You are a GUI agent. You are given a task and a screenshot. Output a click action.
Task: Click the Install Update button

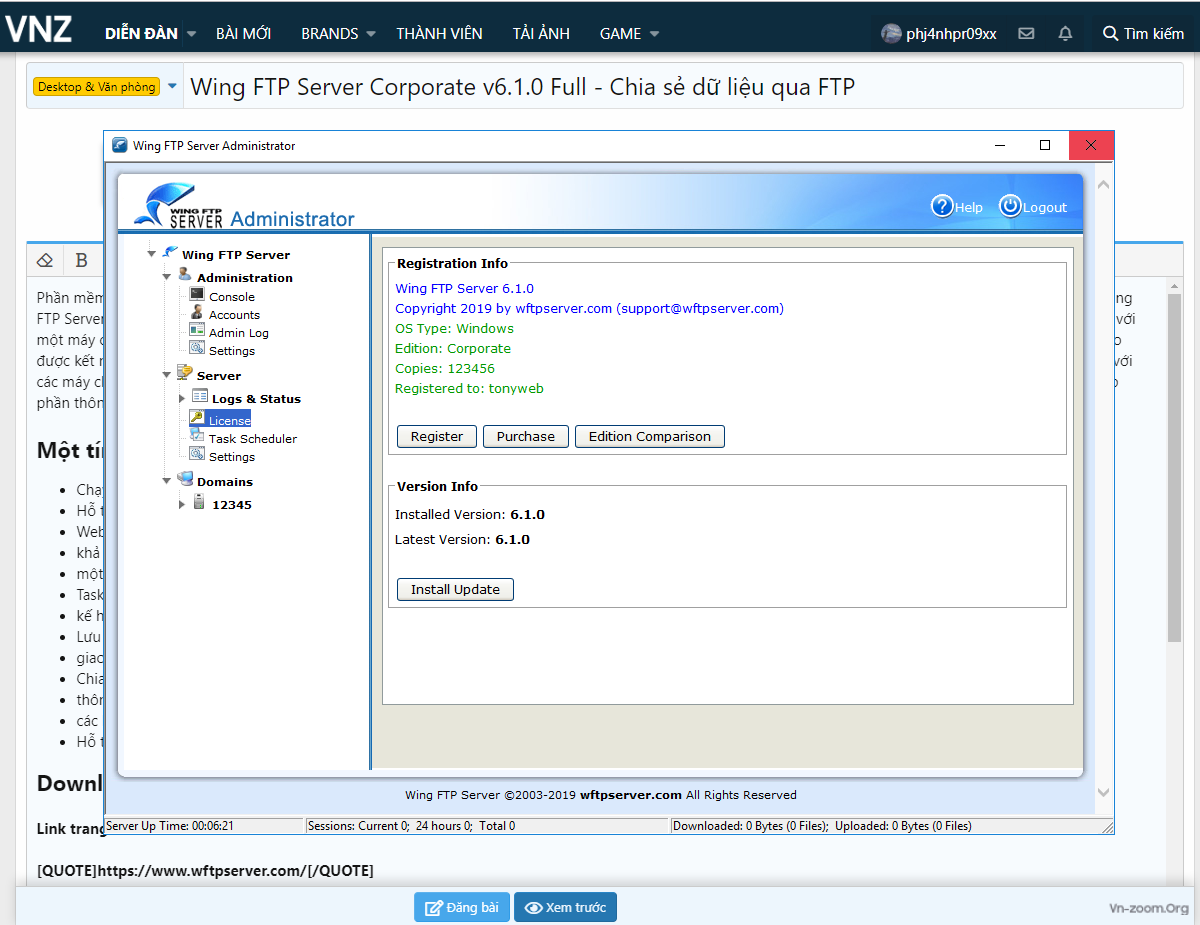pyautogui.click(x=455, y=589)
